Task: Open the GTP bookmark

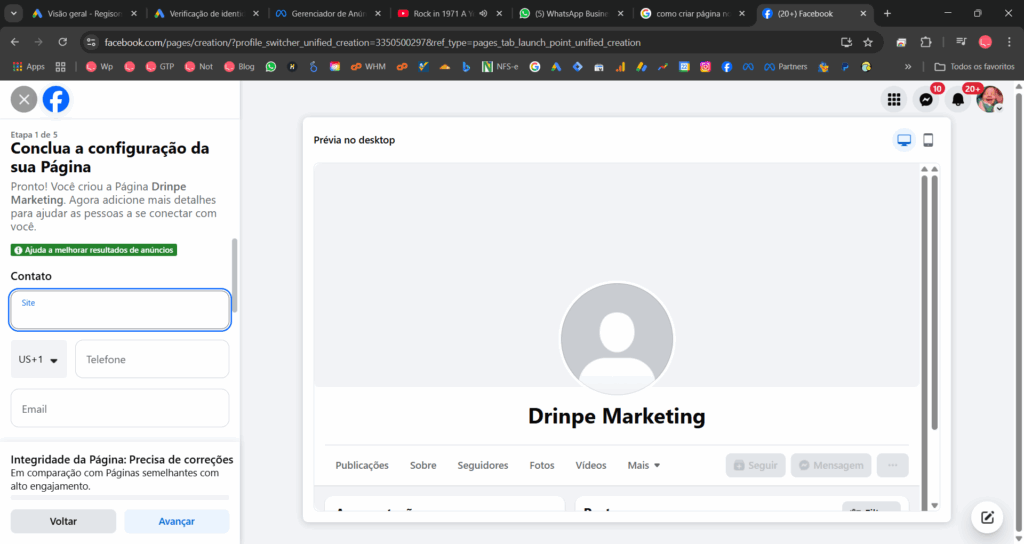Action: pyautogui.click(x=160, y=67)
